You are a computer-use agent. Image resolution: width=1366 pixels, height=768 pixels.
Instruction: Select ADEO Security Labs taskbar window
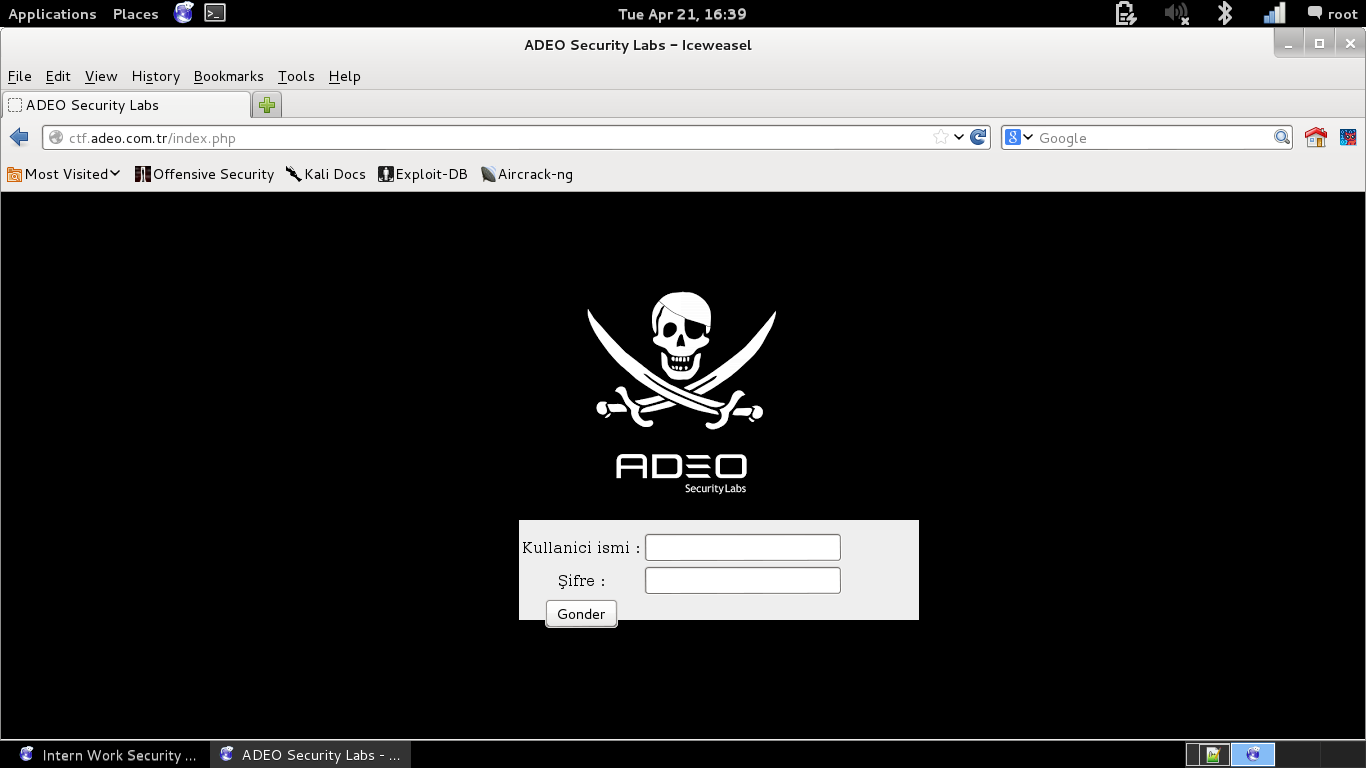[x=311, y=755]
